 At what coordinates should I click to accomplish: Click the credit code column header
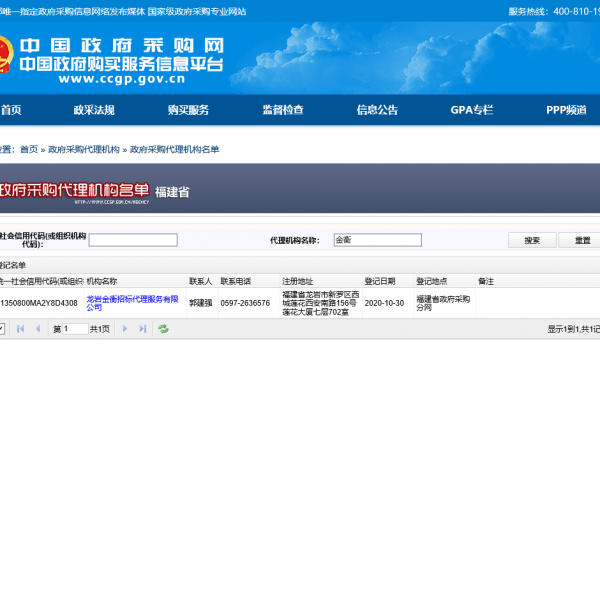click(42, 281)
